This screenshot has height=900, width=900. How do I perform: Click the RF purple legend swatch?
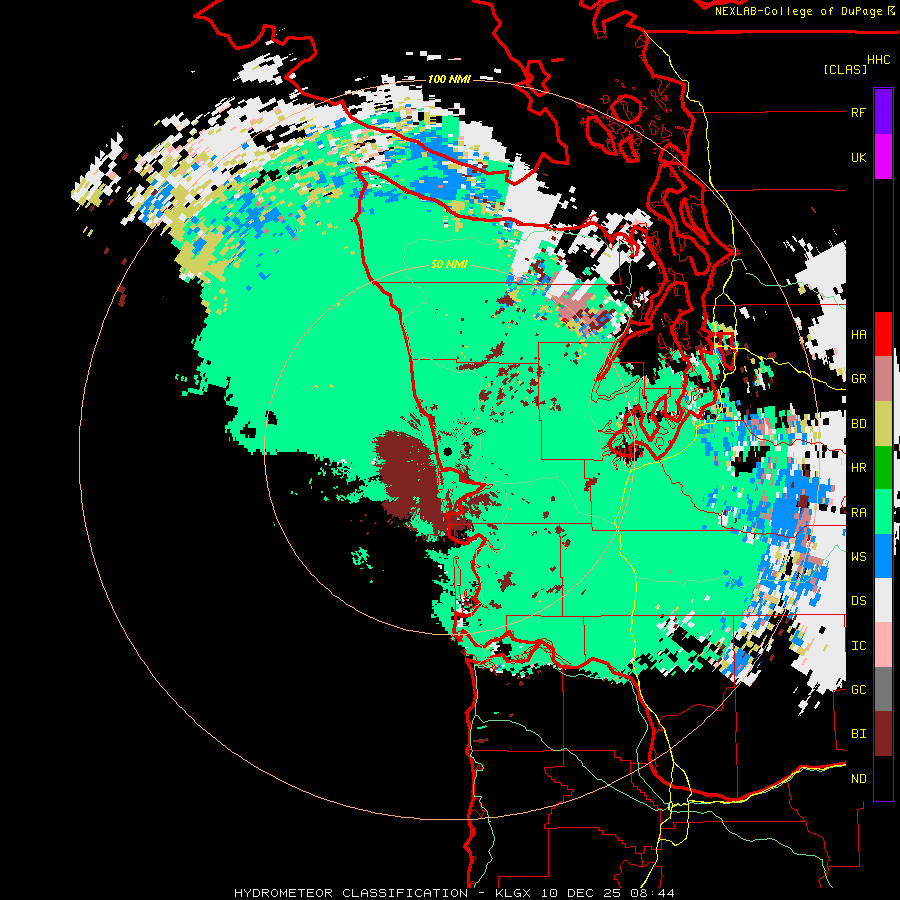[x=883, y=111]
